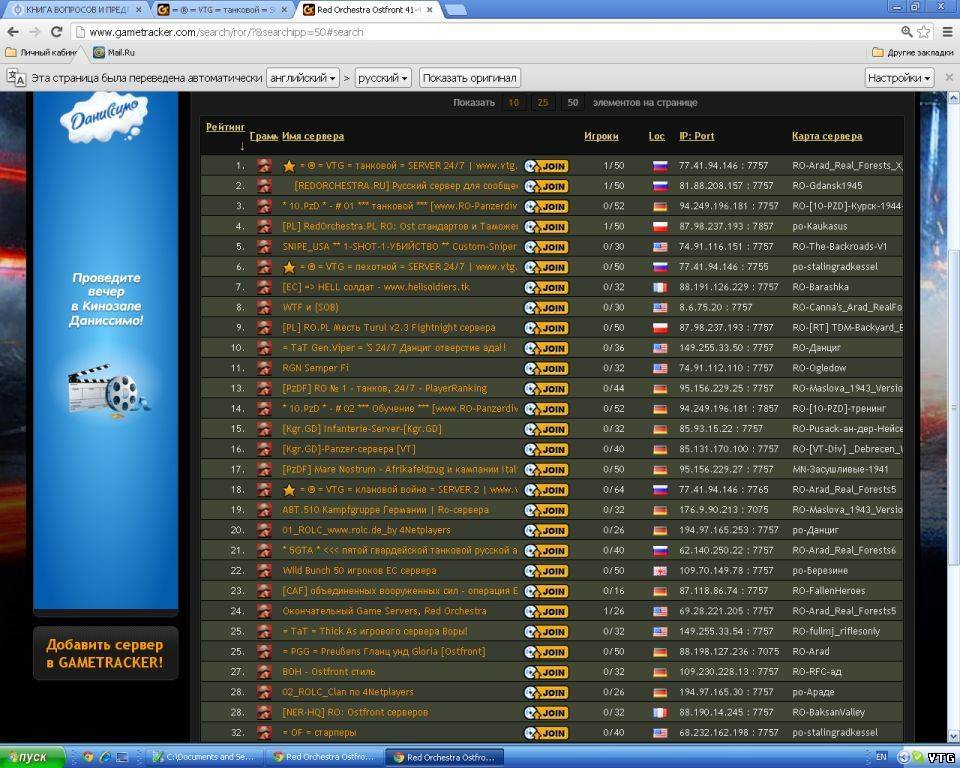The width and height of the screenshot is (960, 768).
Task: Show 50 items per page
Action: coord(572,103)
